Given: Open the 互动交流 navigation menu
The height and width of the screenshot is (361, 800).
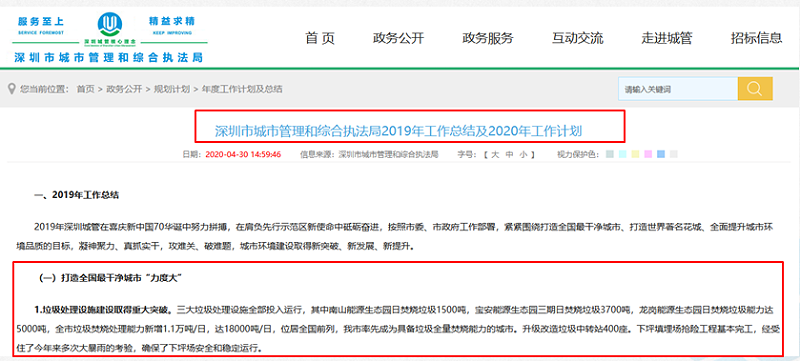Looking at the screenshot, I should [578, 38].
